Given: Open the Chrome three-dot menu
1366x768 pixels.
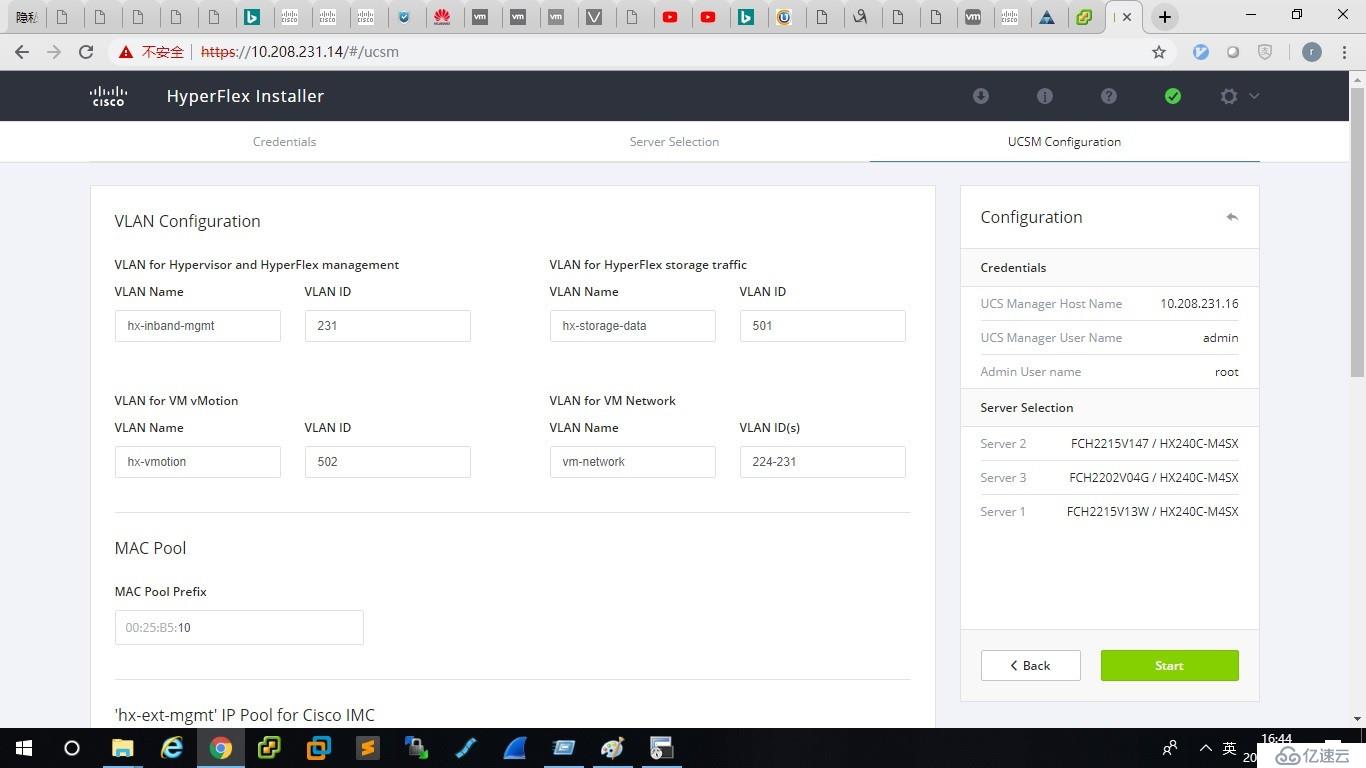Looking at the screenshot, I should tap(1345, 52).
